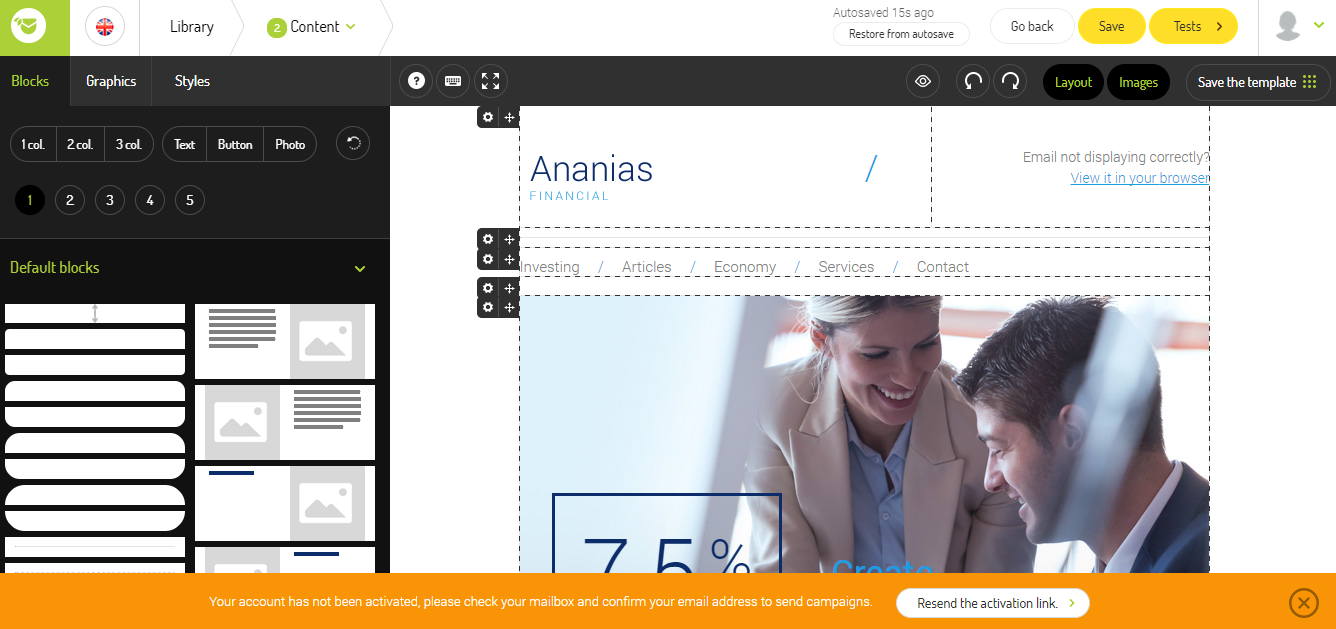The image size is (1336, 629).
Task: Redo the last undone change
Action: point(1010,82)
